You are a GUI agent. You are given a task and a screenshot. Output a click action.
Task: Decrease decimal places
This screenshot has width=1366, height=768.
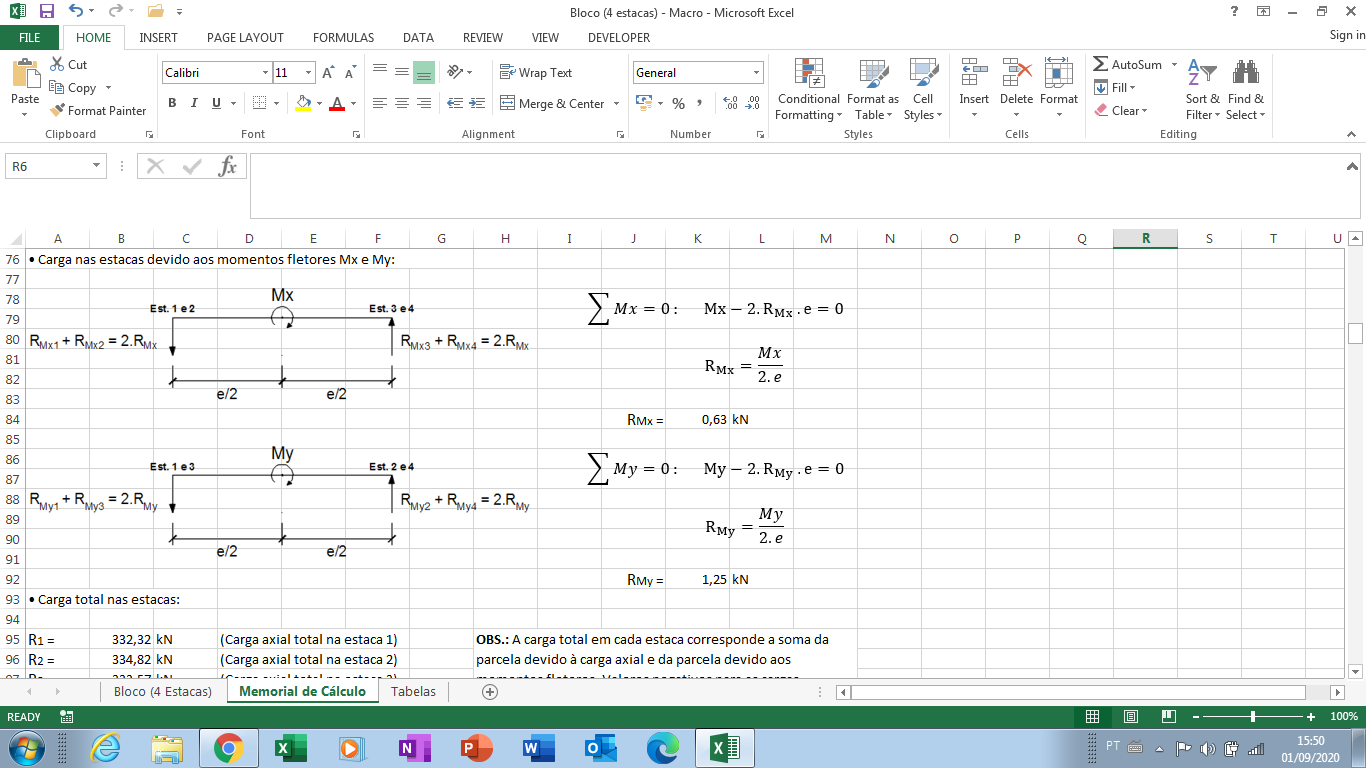pyautogui.click(x=752, y=103)
